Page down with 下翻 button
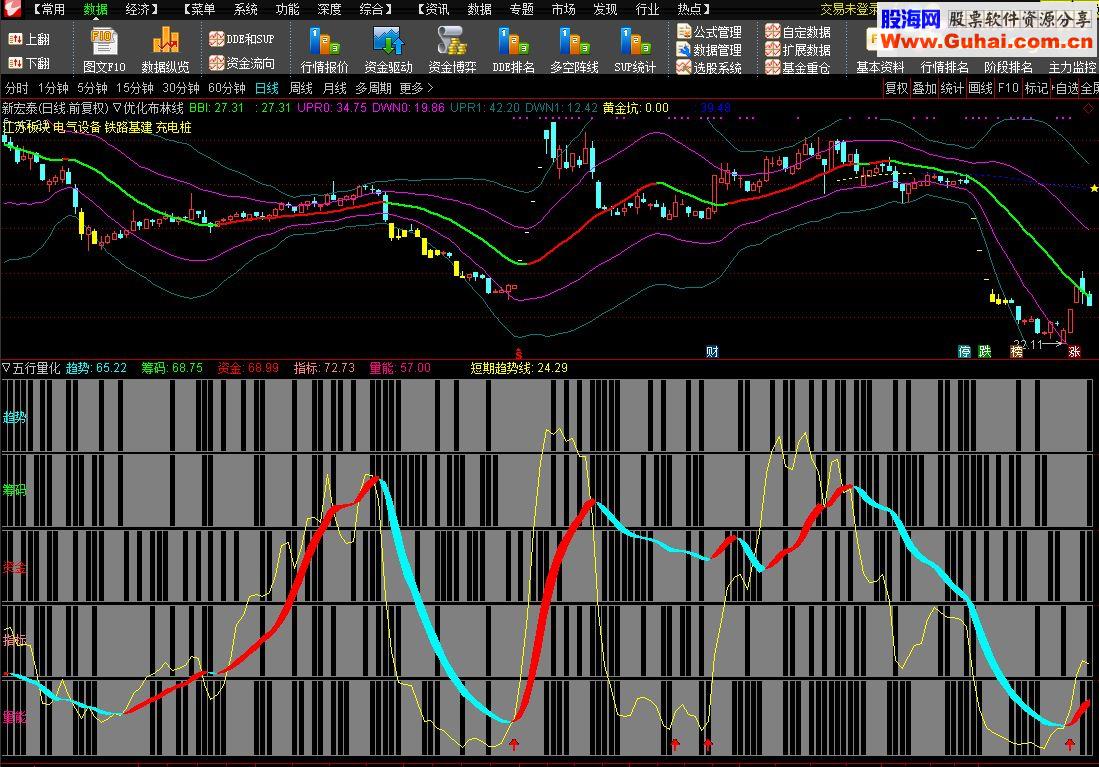 click(x=29, y=63)
